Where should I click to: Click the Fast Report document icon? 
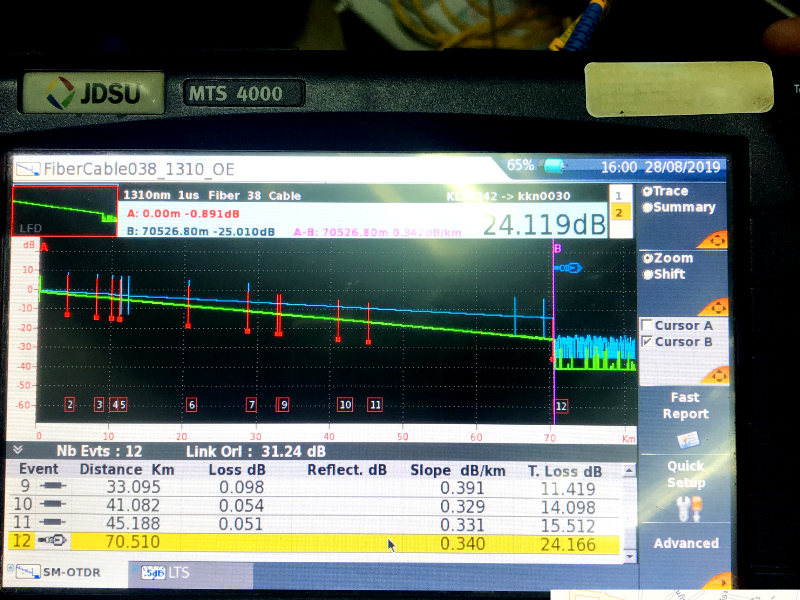coord(688,440)
